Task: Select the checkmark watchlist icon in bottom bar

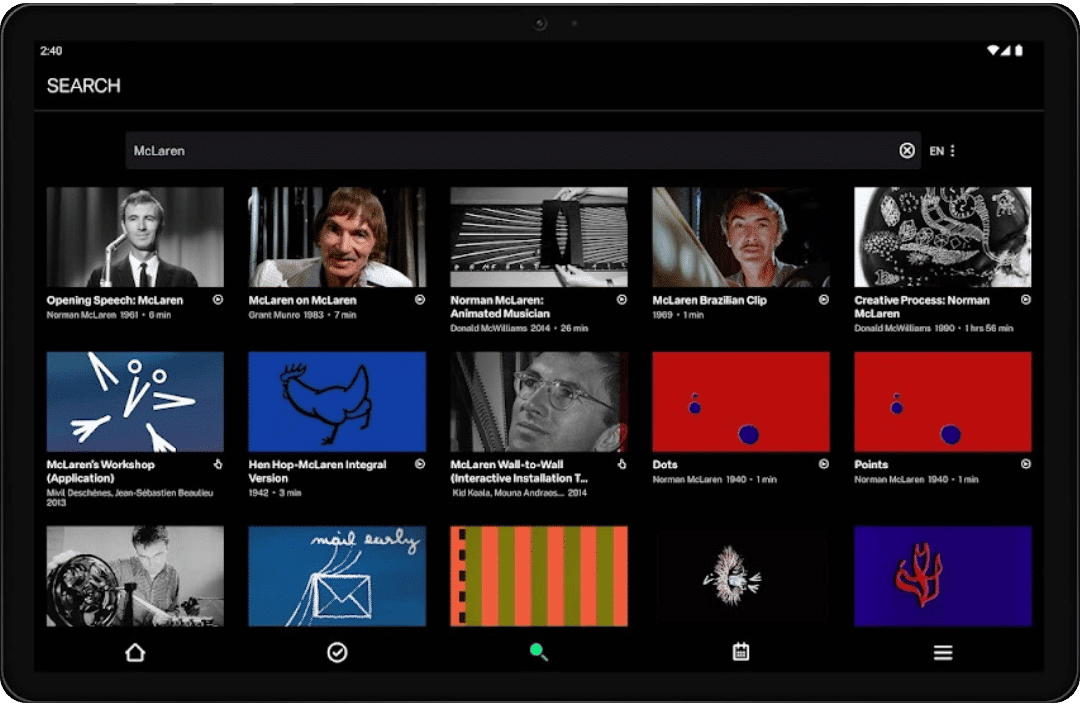Action: 337,651
